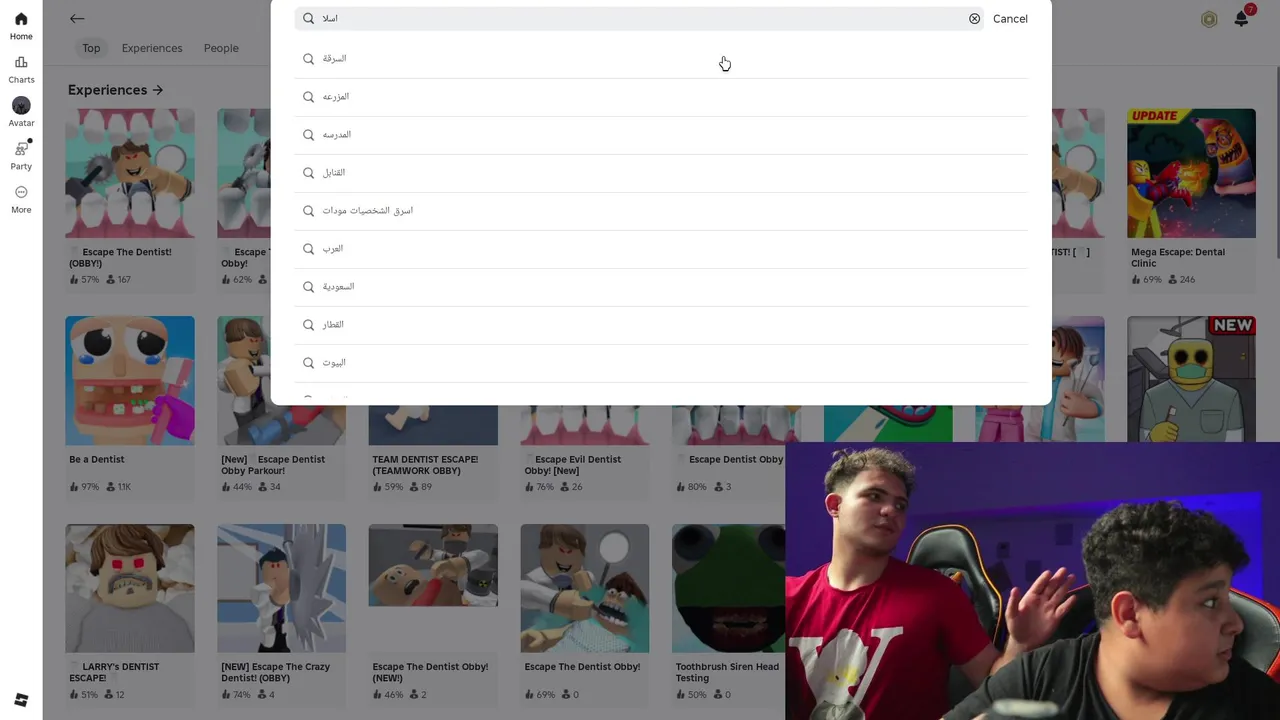This screenshot has width=1280, height=720.
Task: Open the Charts icon in the sidebar
Action: point(21,63)
